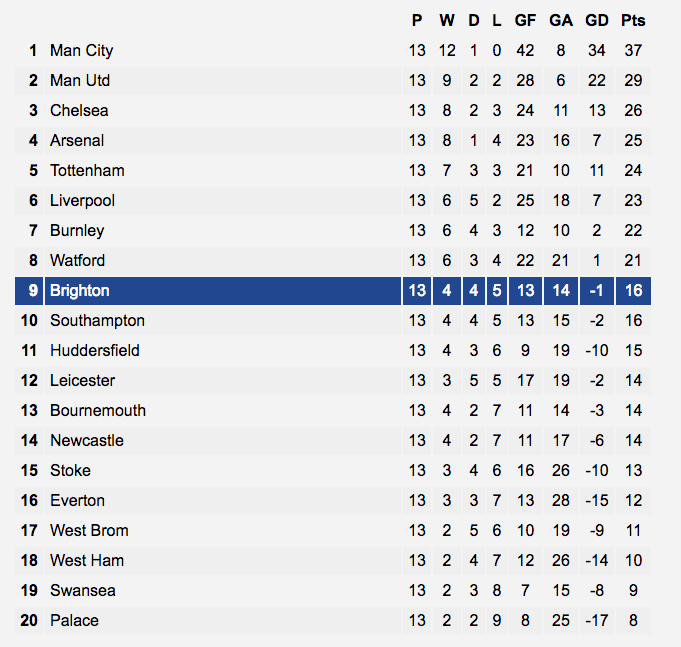This screenshot has height=647, width=681.
Task: Open the Liverpool team entry
Action: click(x=83, y=201)
